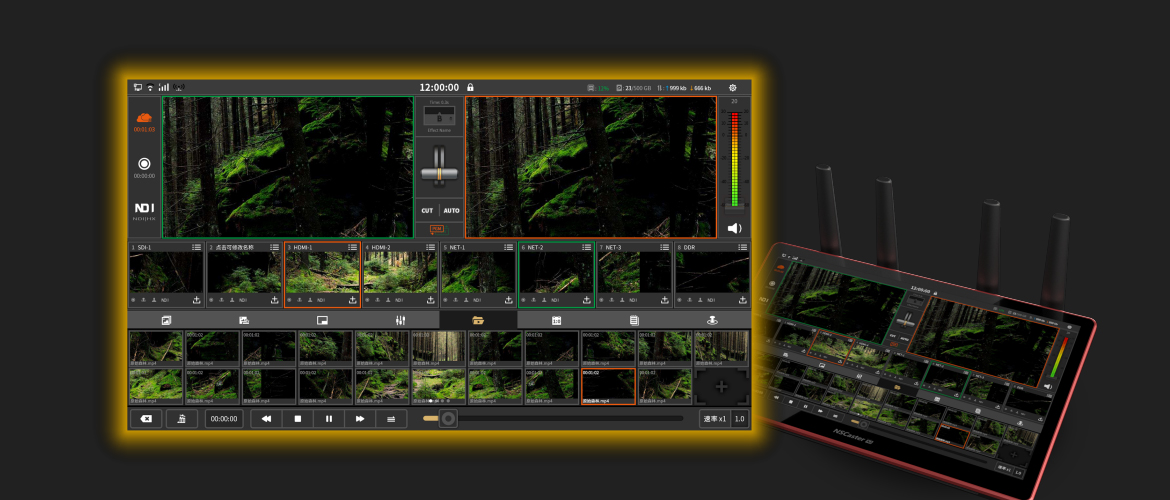1170x500 pixels.
Task: Click the orange cloud streaming icon
Action: [x=144, y=118]
